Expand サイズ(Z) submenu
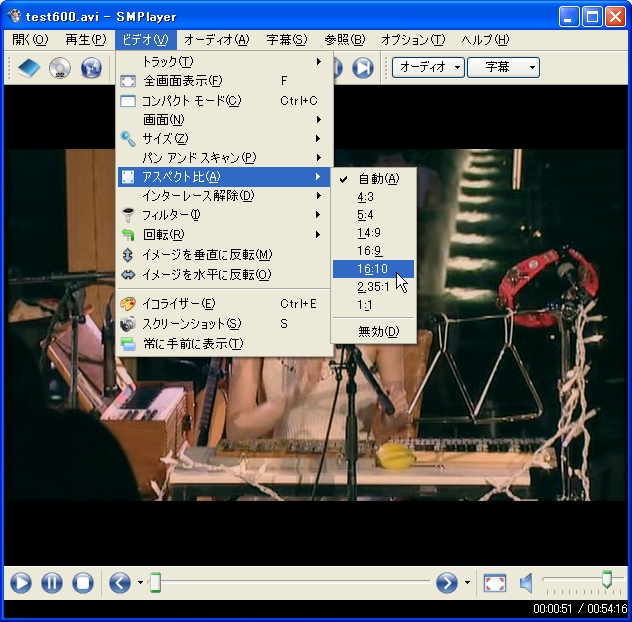Screen dimensions: 632x622 [225, 139]
